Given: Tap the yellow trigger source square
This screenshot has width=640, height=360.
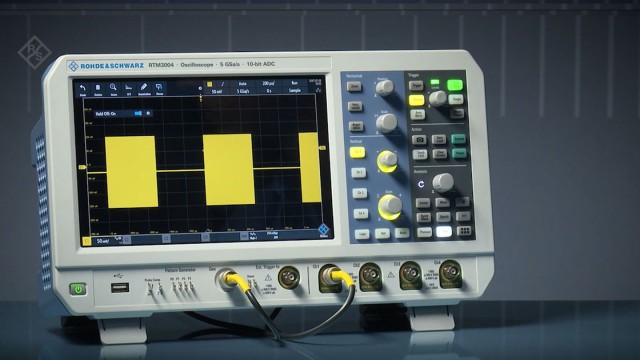Looking at the screenshot, I should 210,84.
